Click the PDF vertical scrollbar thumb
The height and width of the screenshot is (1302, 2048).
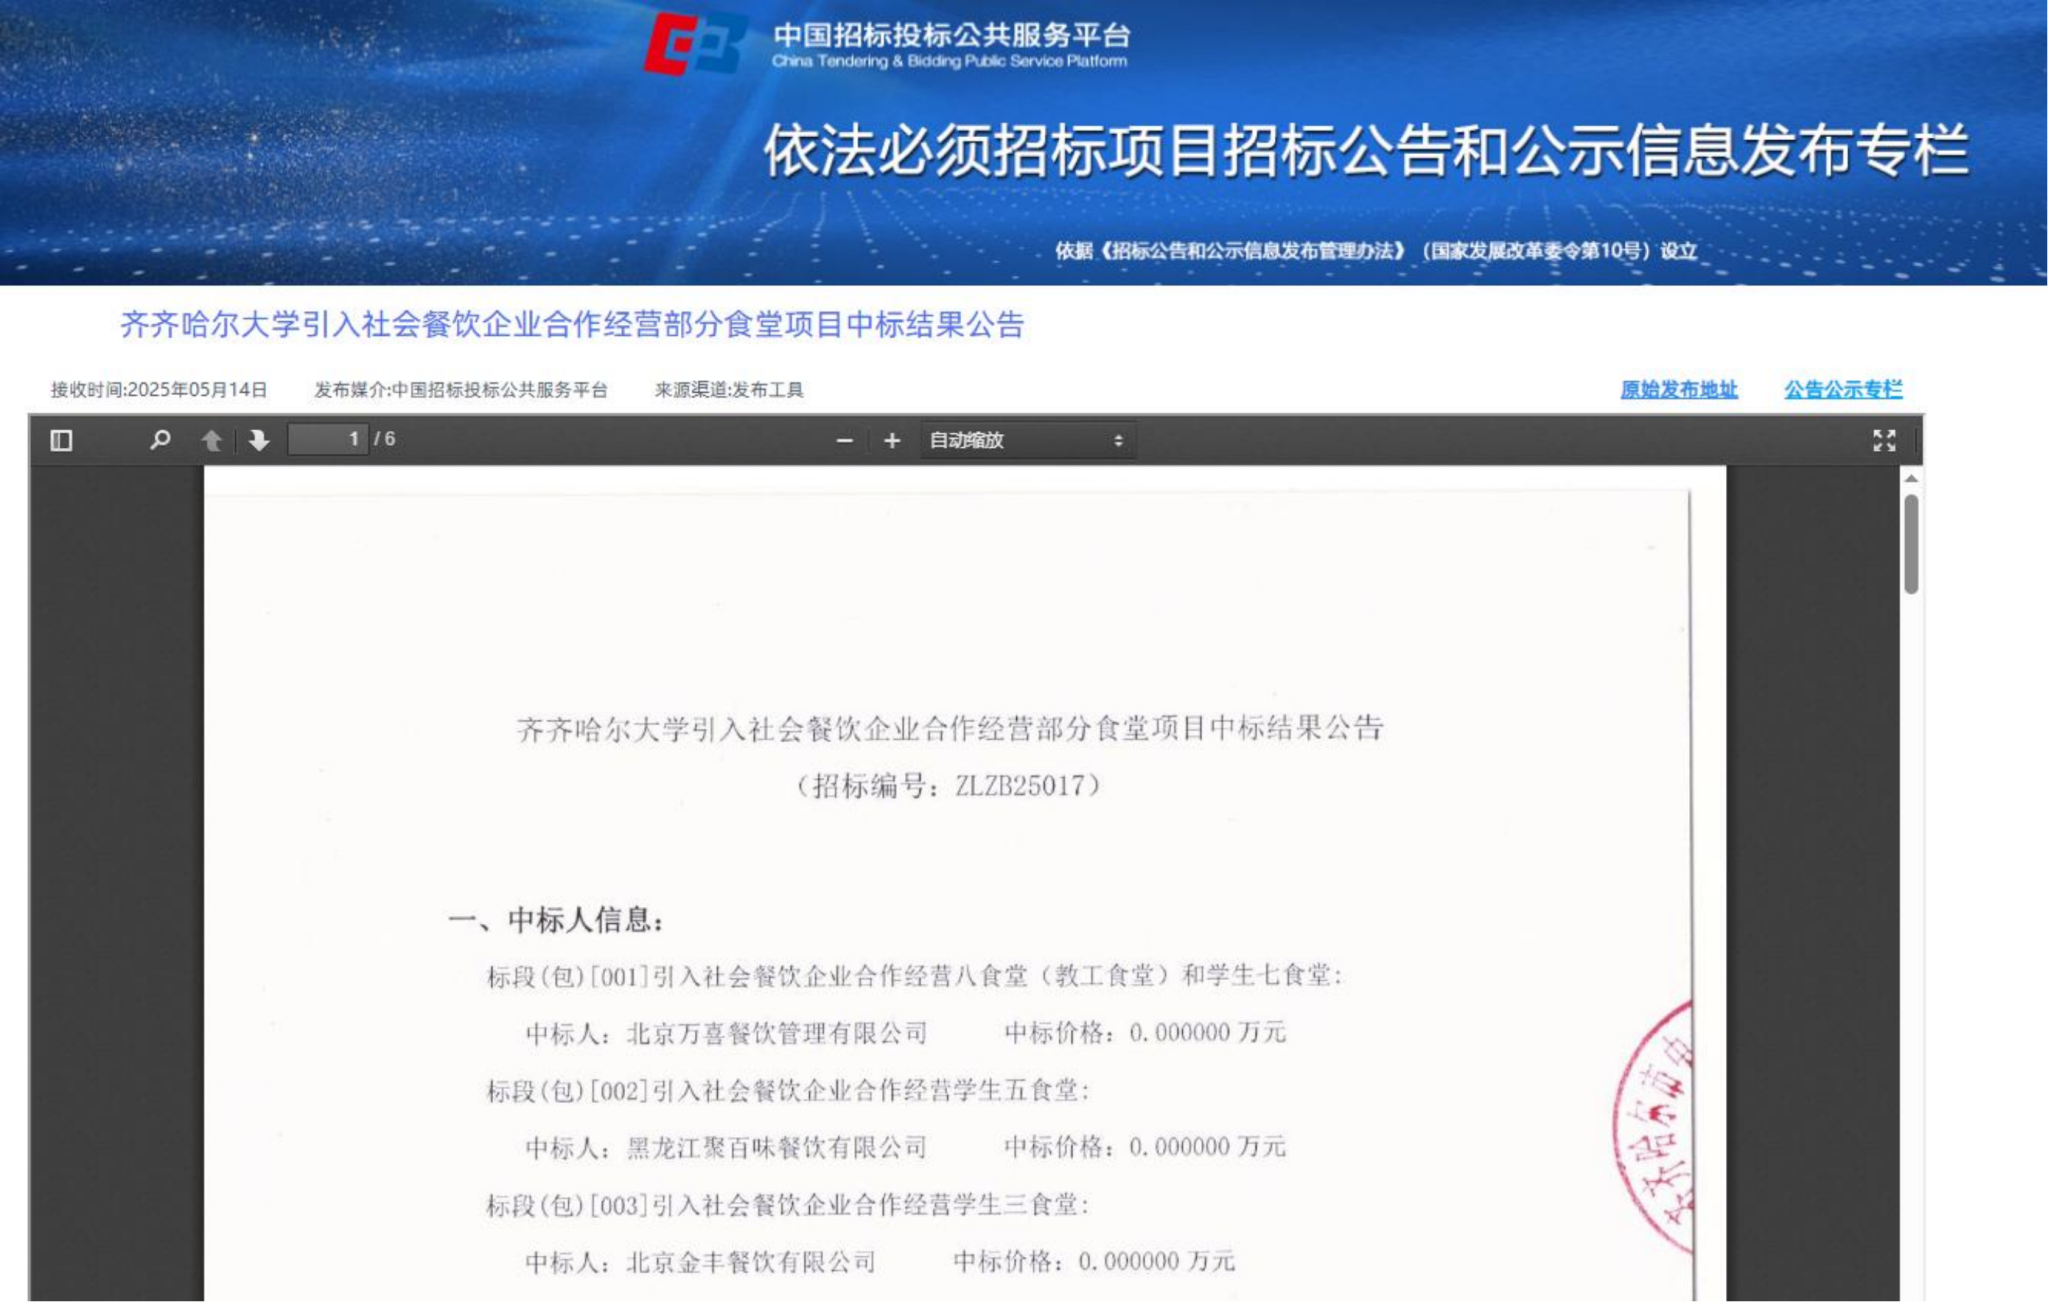pos(1910,543)
